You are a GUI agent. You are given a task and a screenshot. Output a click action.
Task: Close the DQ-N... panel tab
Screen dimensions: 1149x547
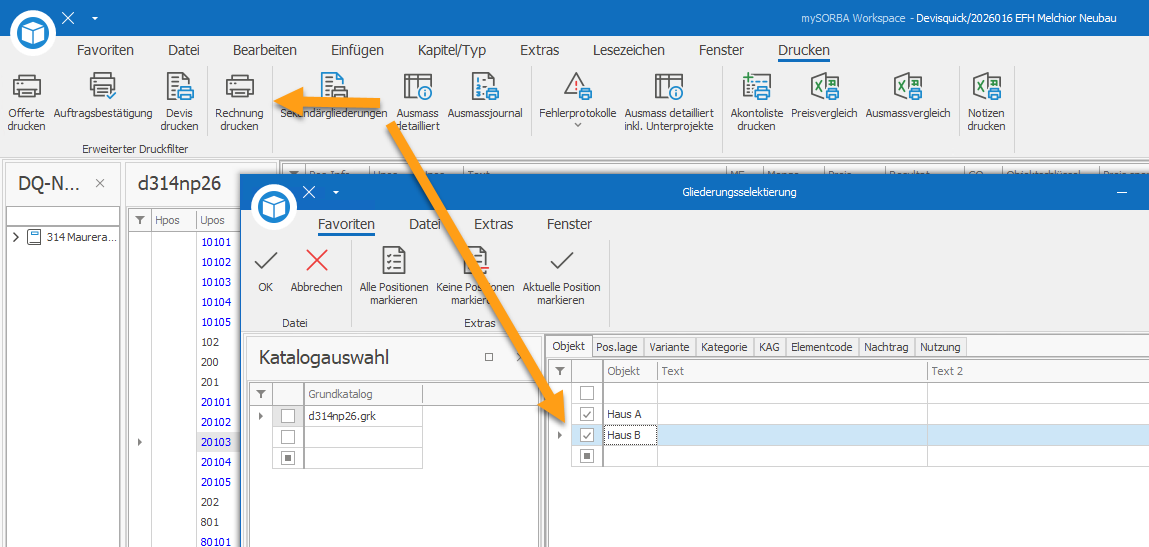pos(101,183)
